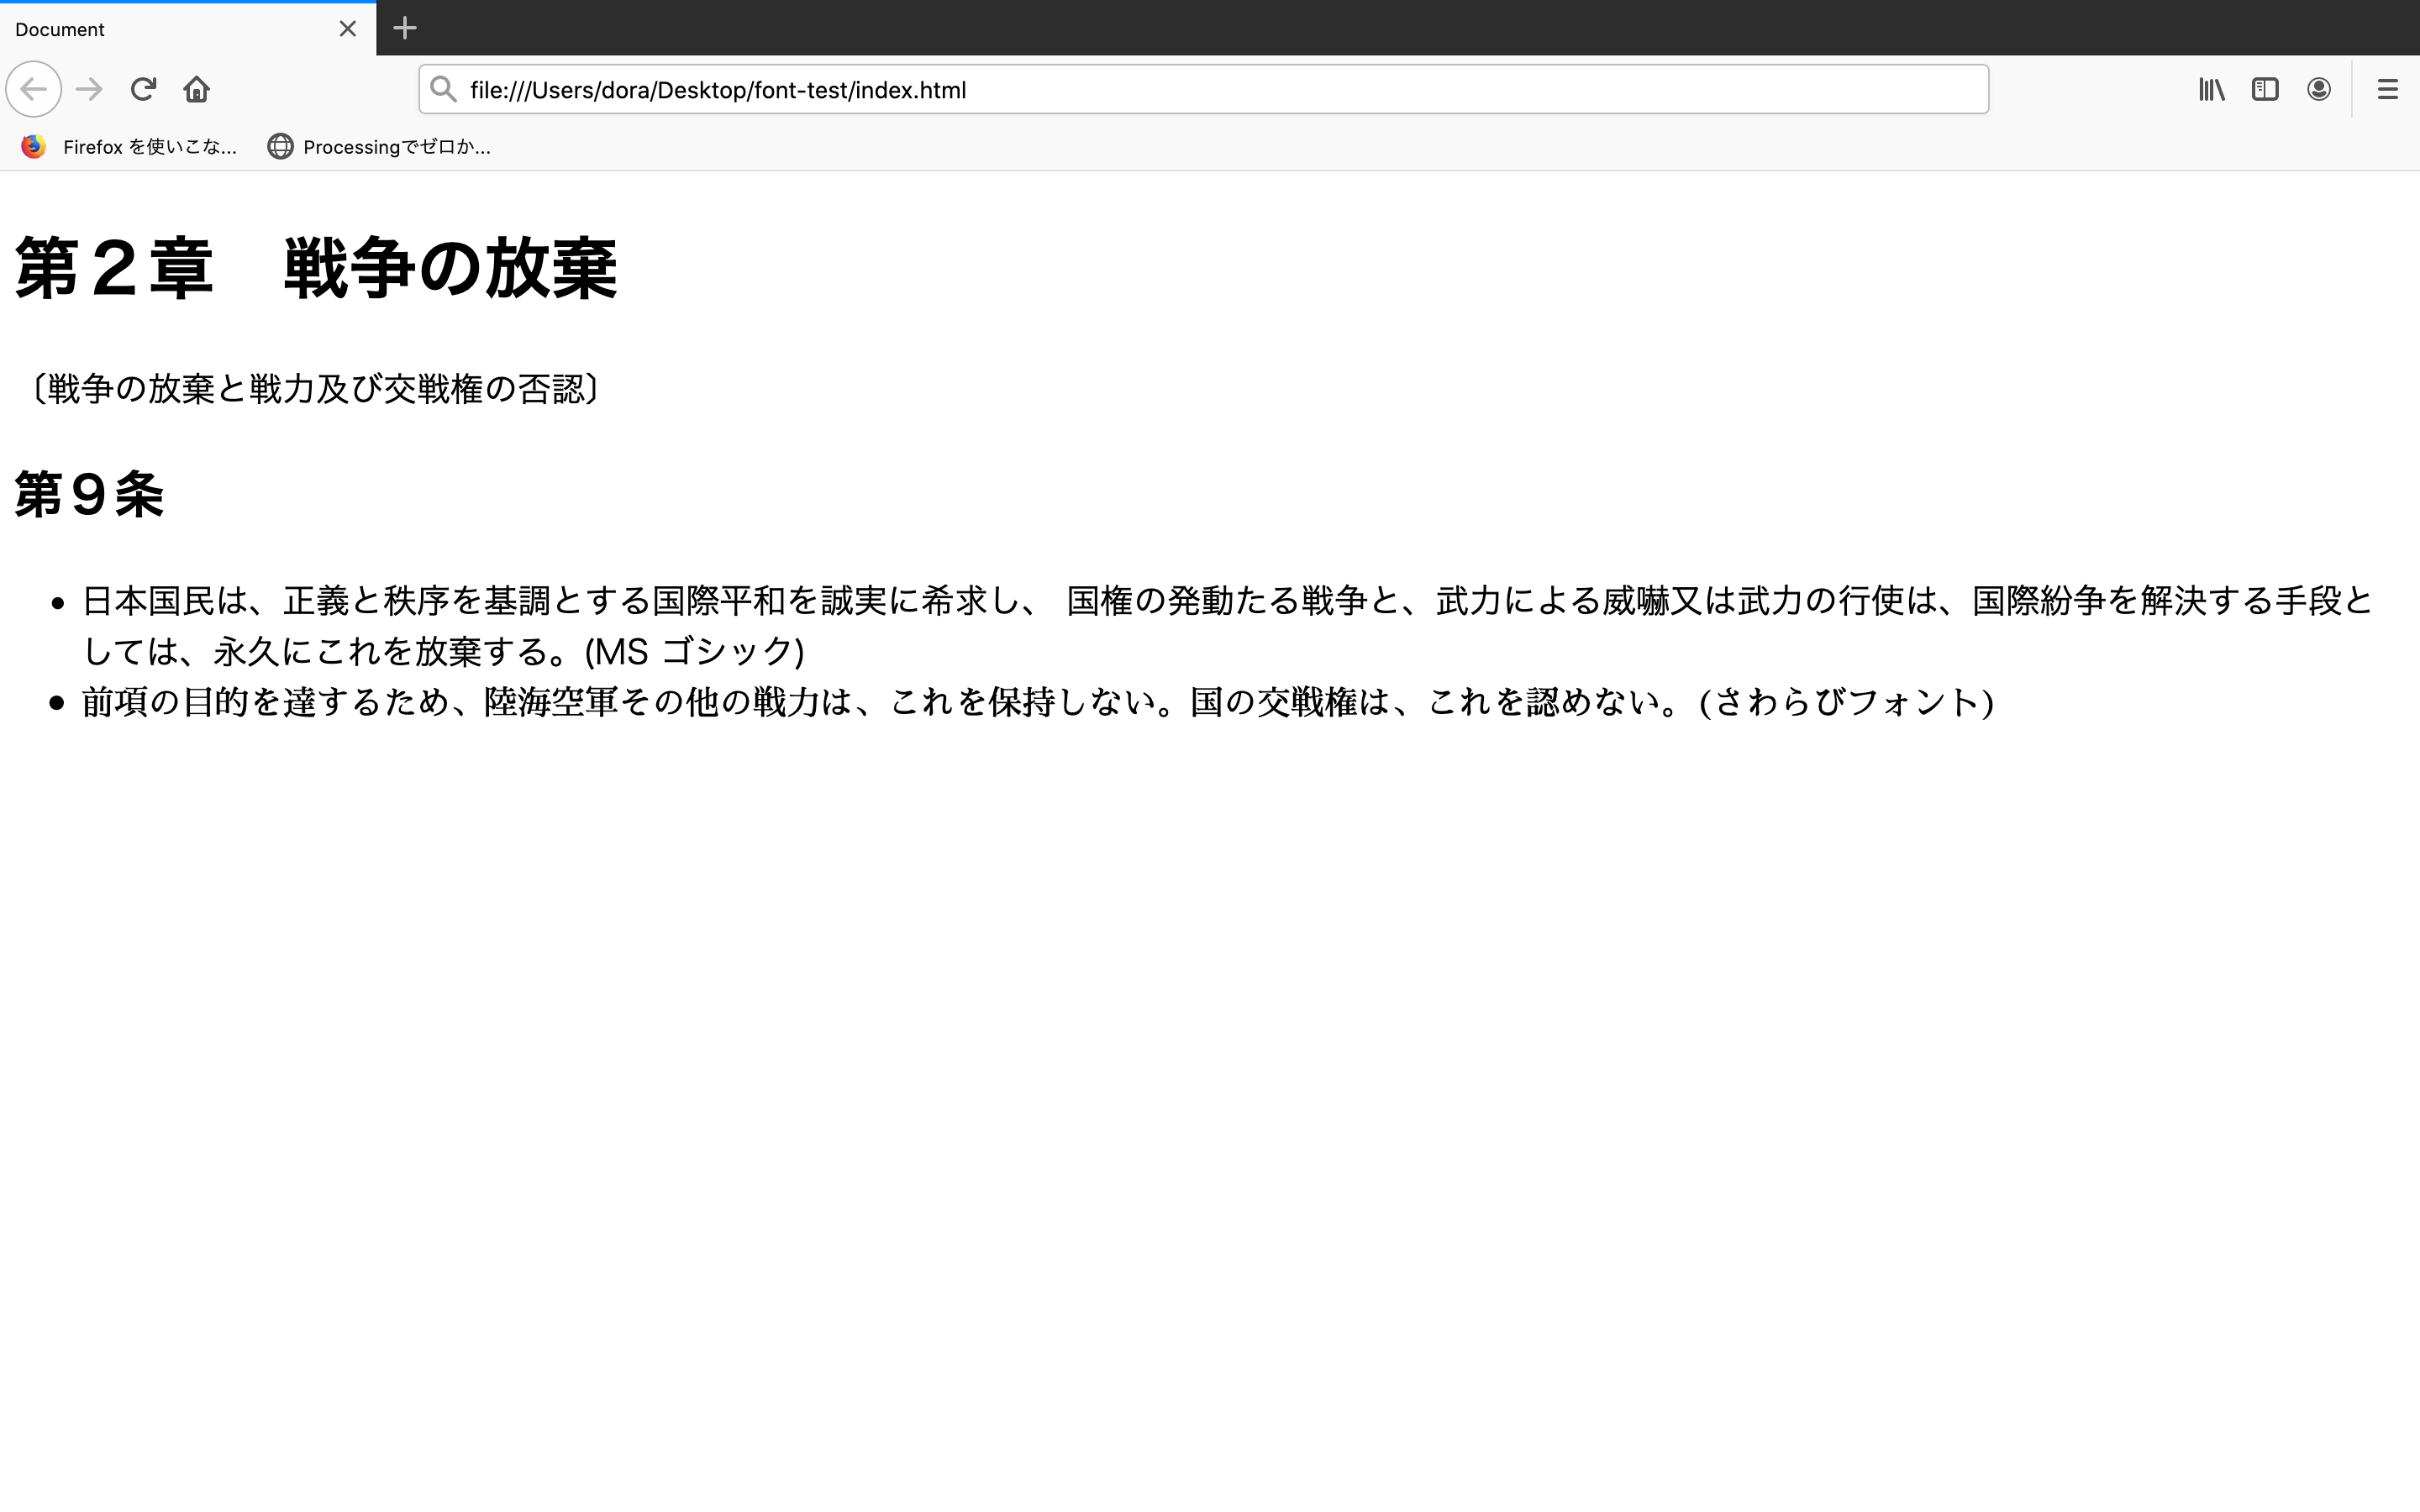Open the Processingでゼロか bookmark
The height and width of the screenshot is (1512, 2420).
395,146
